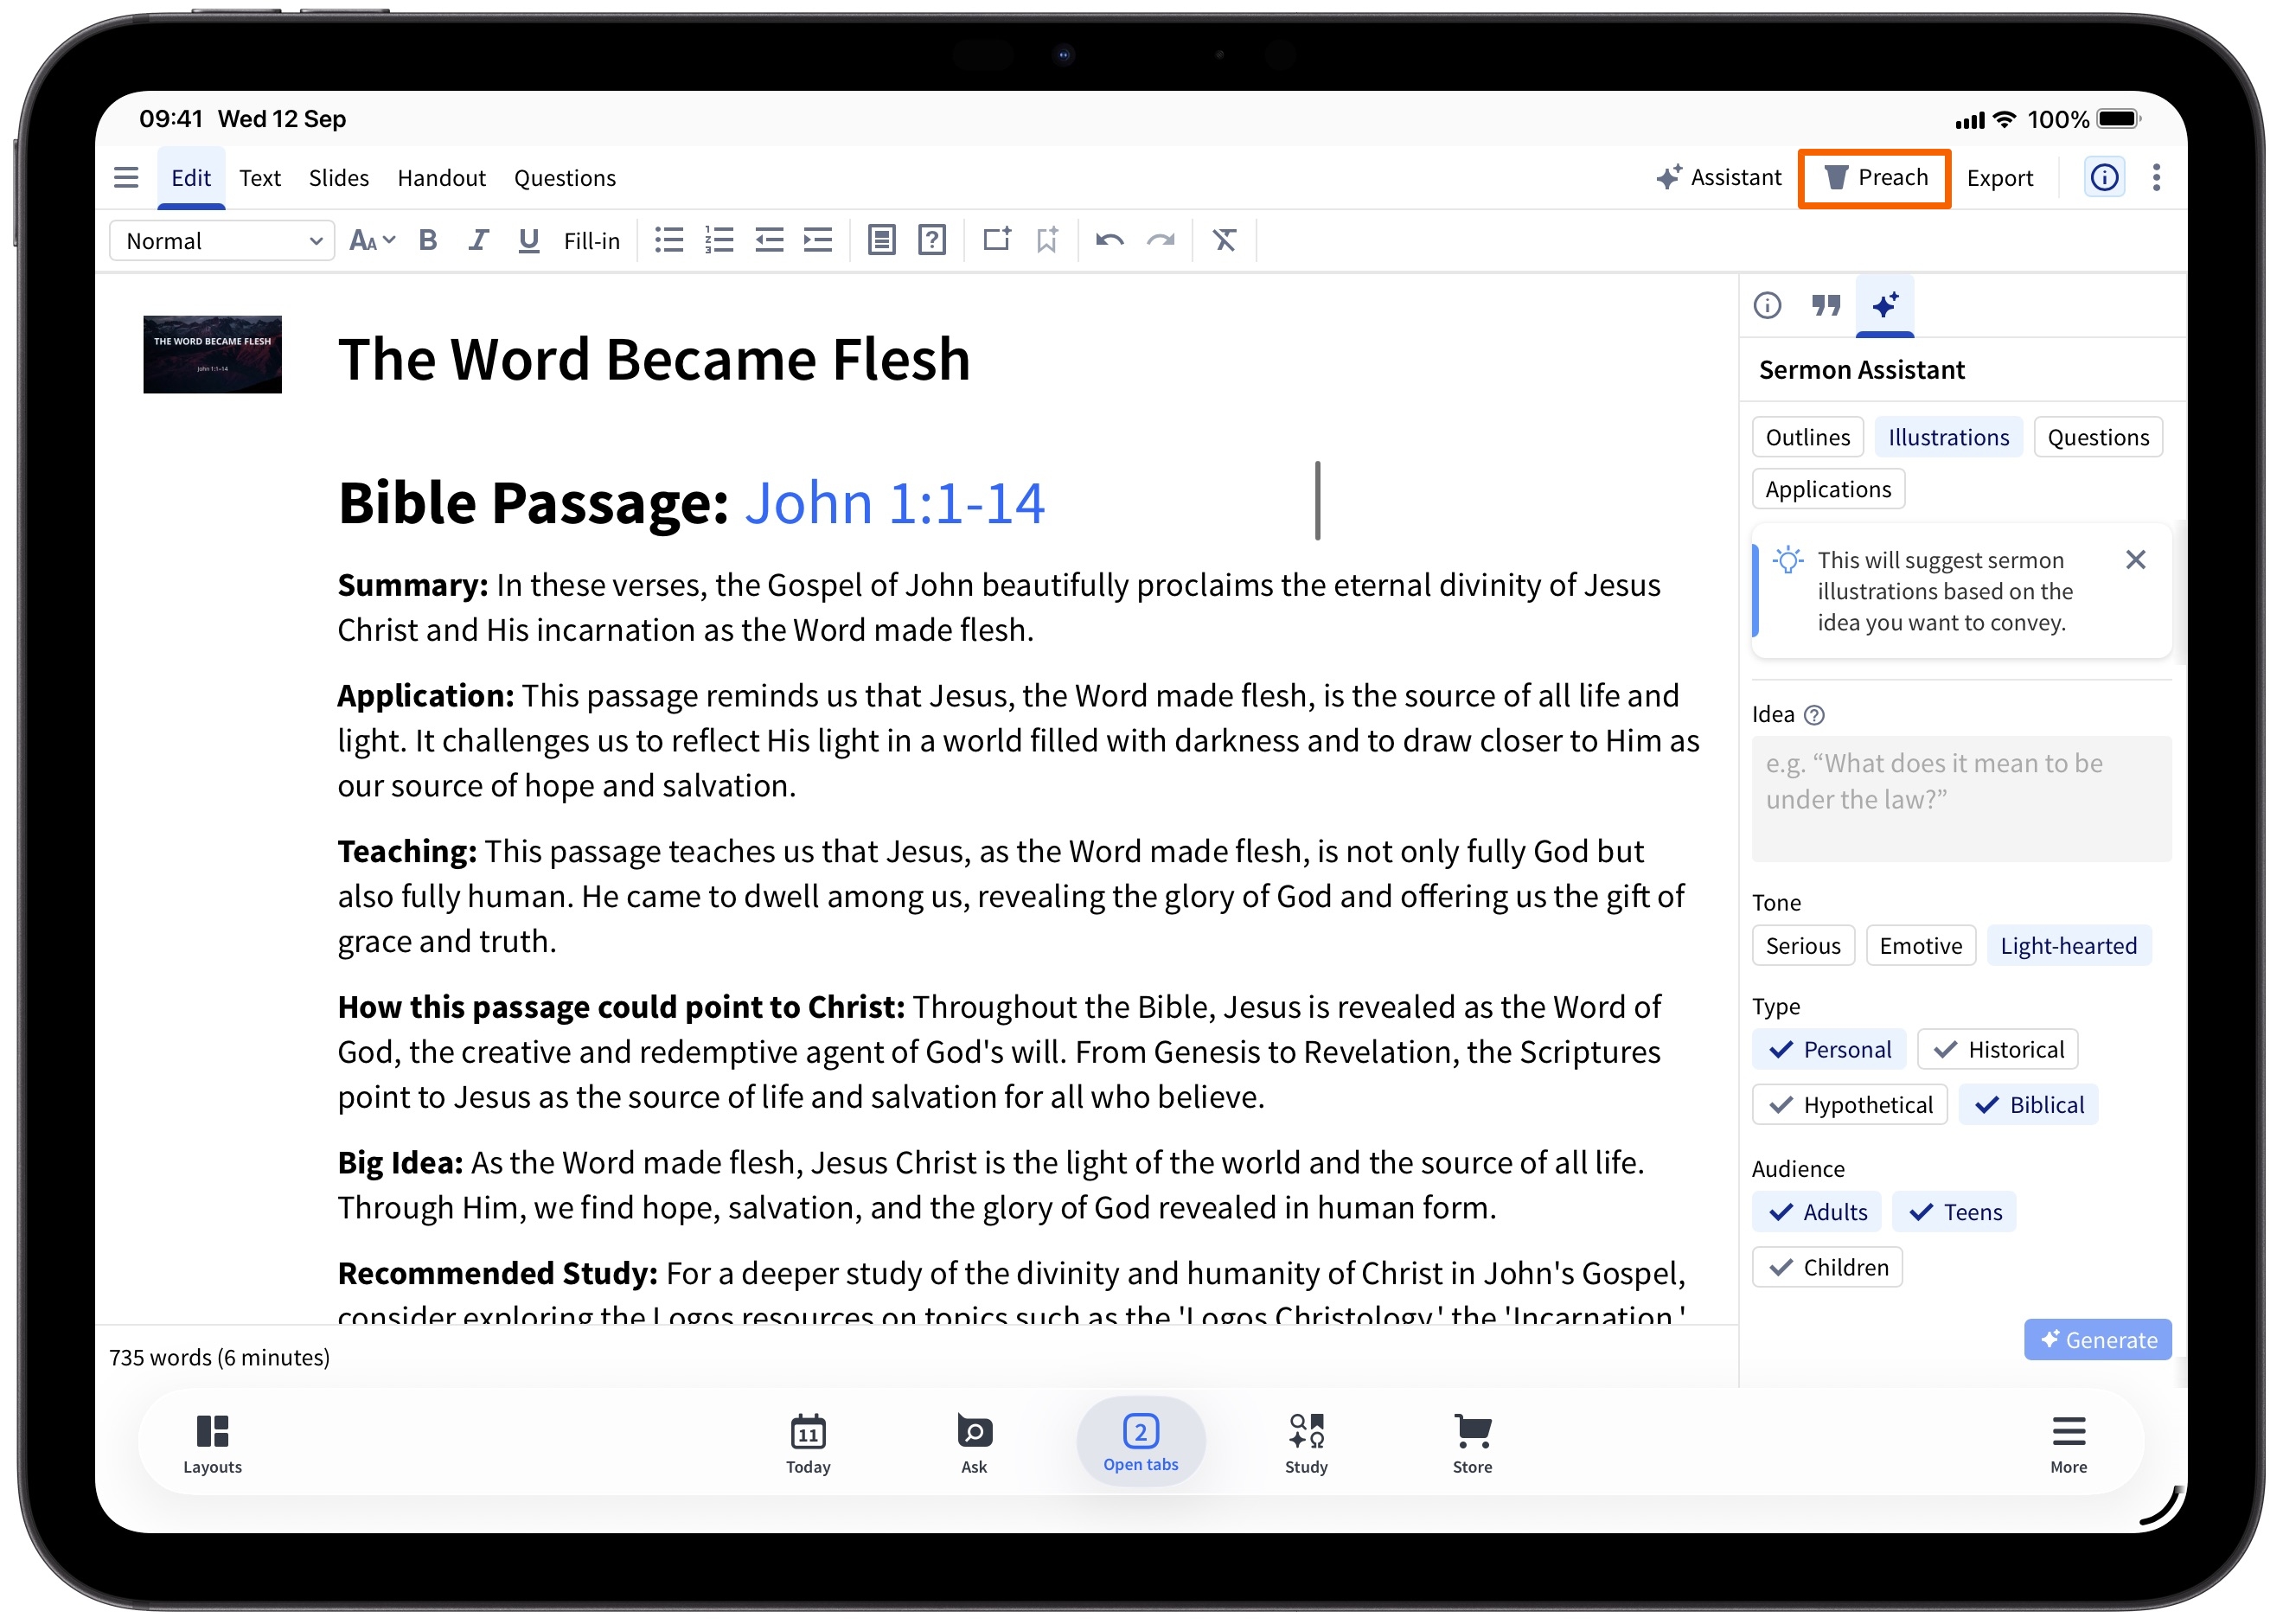Toggle the Personal illustration type
The image size is (2283, 1624).
1829,1050
